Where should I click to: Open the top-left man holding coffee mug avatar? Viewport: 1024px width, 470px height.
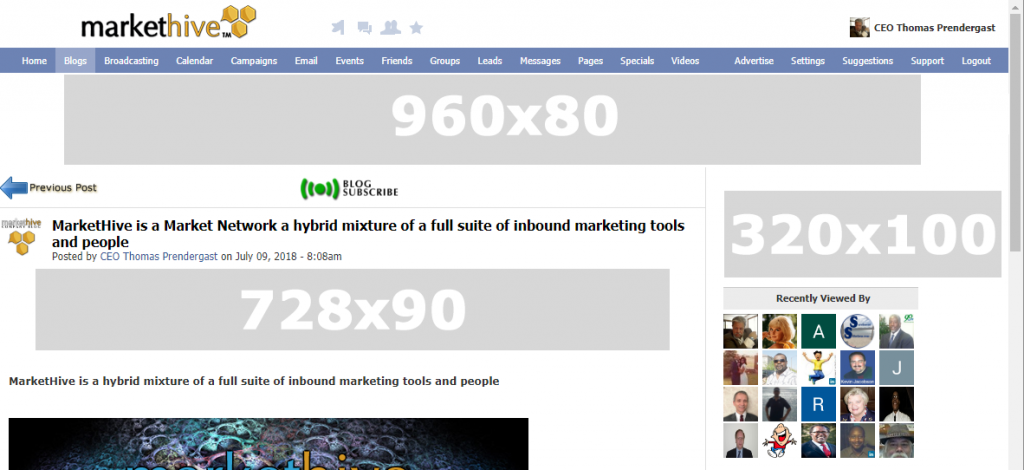tap(741, 332)
